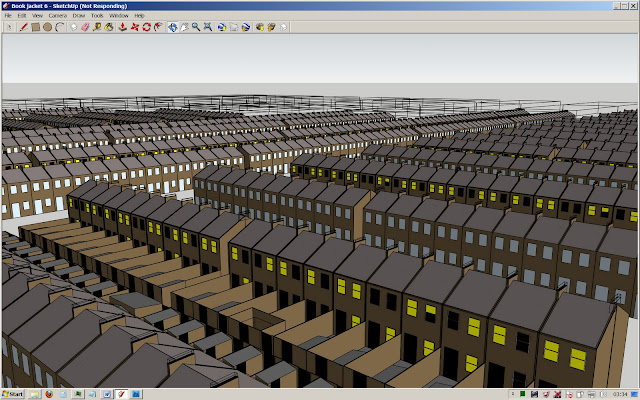Screen dimensions: 640x400
Task: Expand the Window menu
Action: 118,16
